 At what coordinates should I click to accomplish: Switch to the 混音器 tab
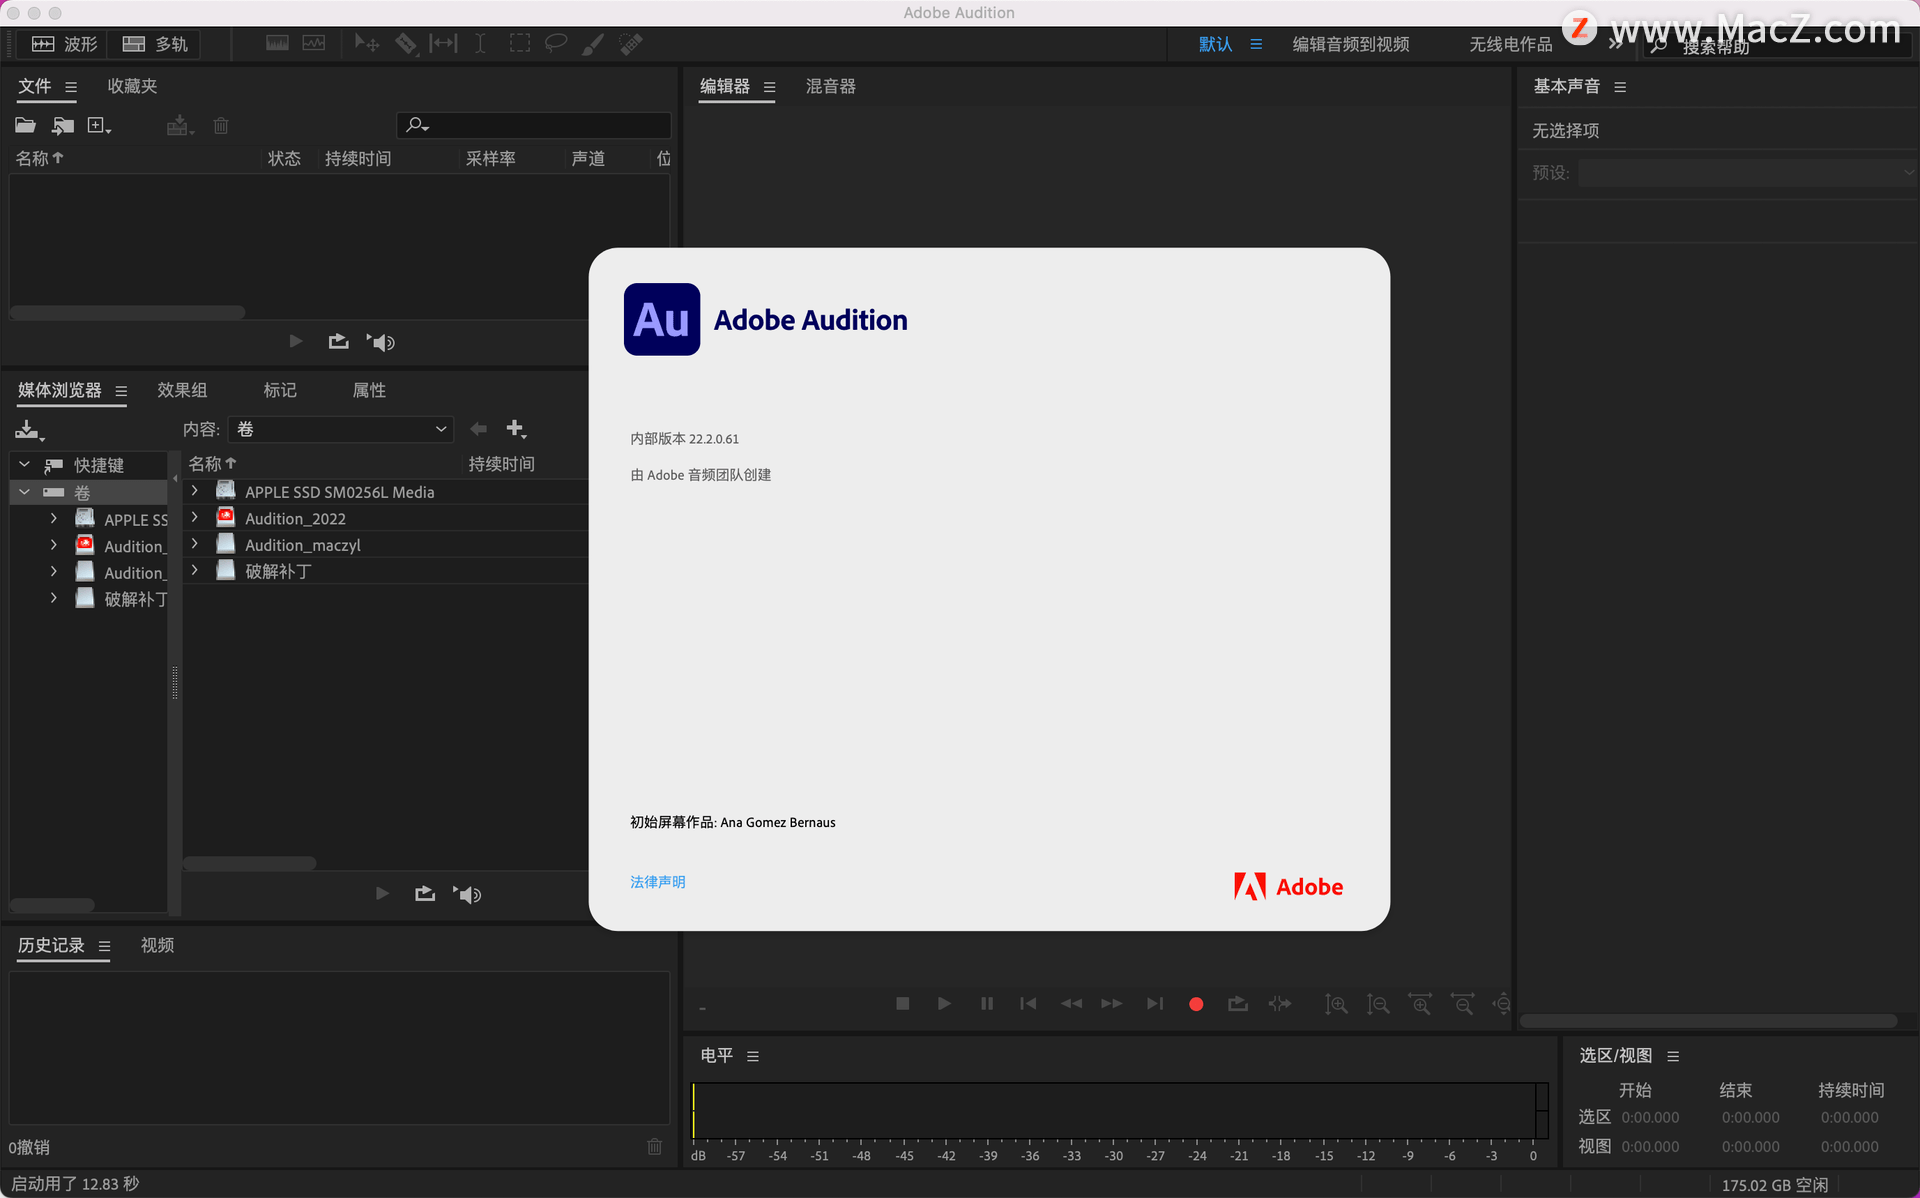[x=831, y=86]
